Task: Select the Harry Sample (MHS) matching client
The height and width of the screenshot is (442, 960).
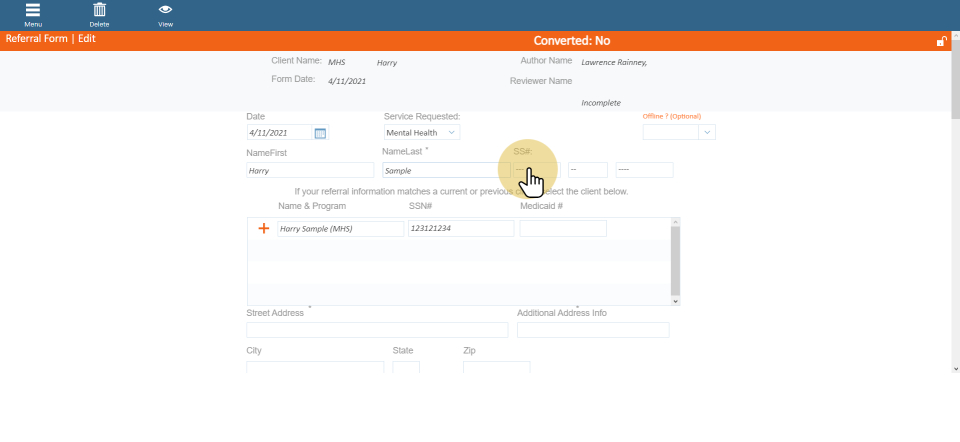Action: click(327, 229)
